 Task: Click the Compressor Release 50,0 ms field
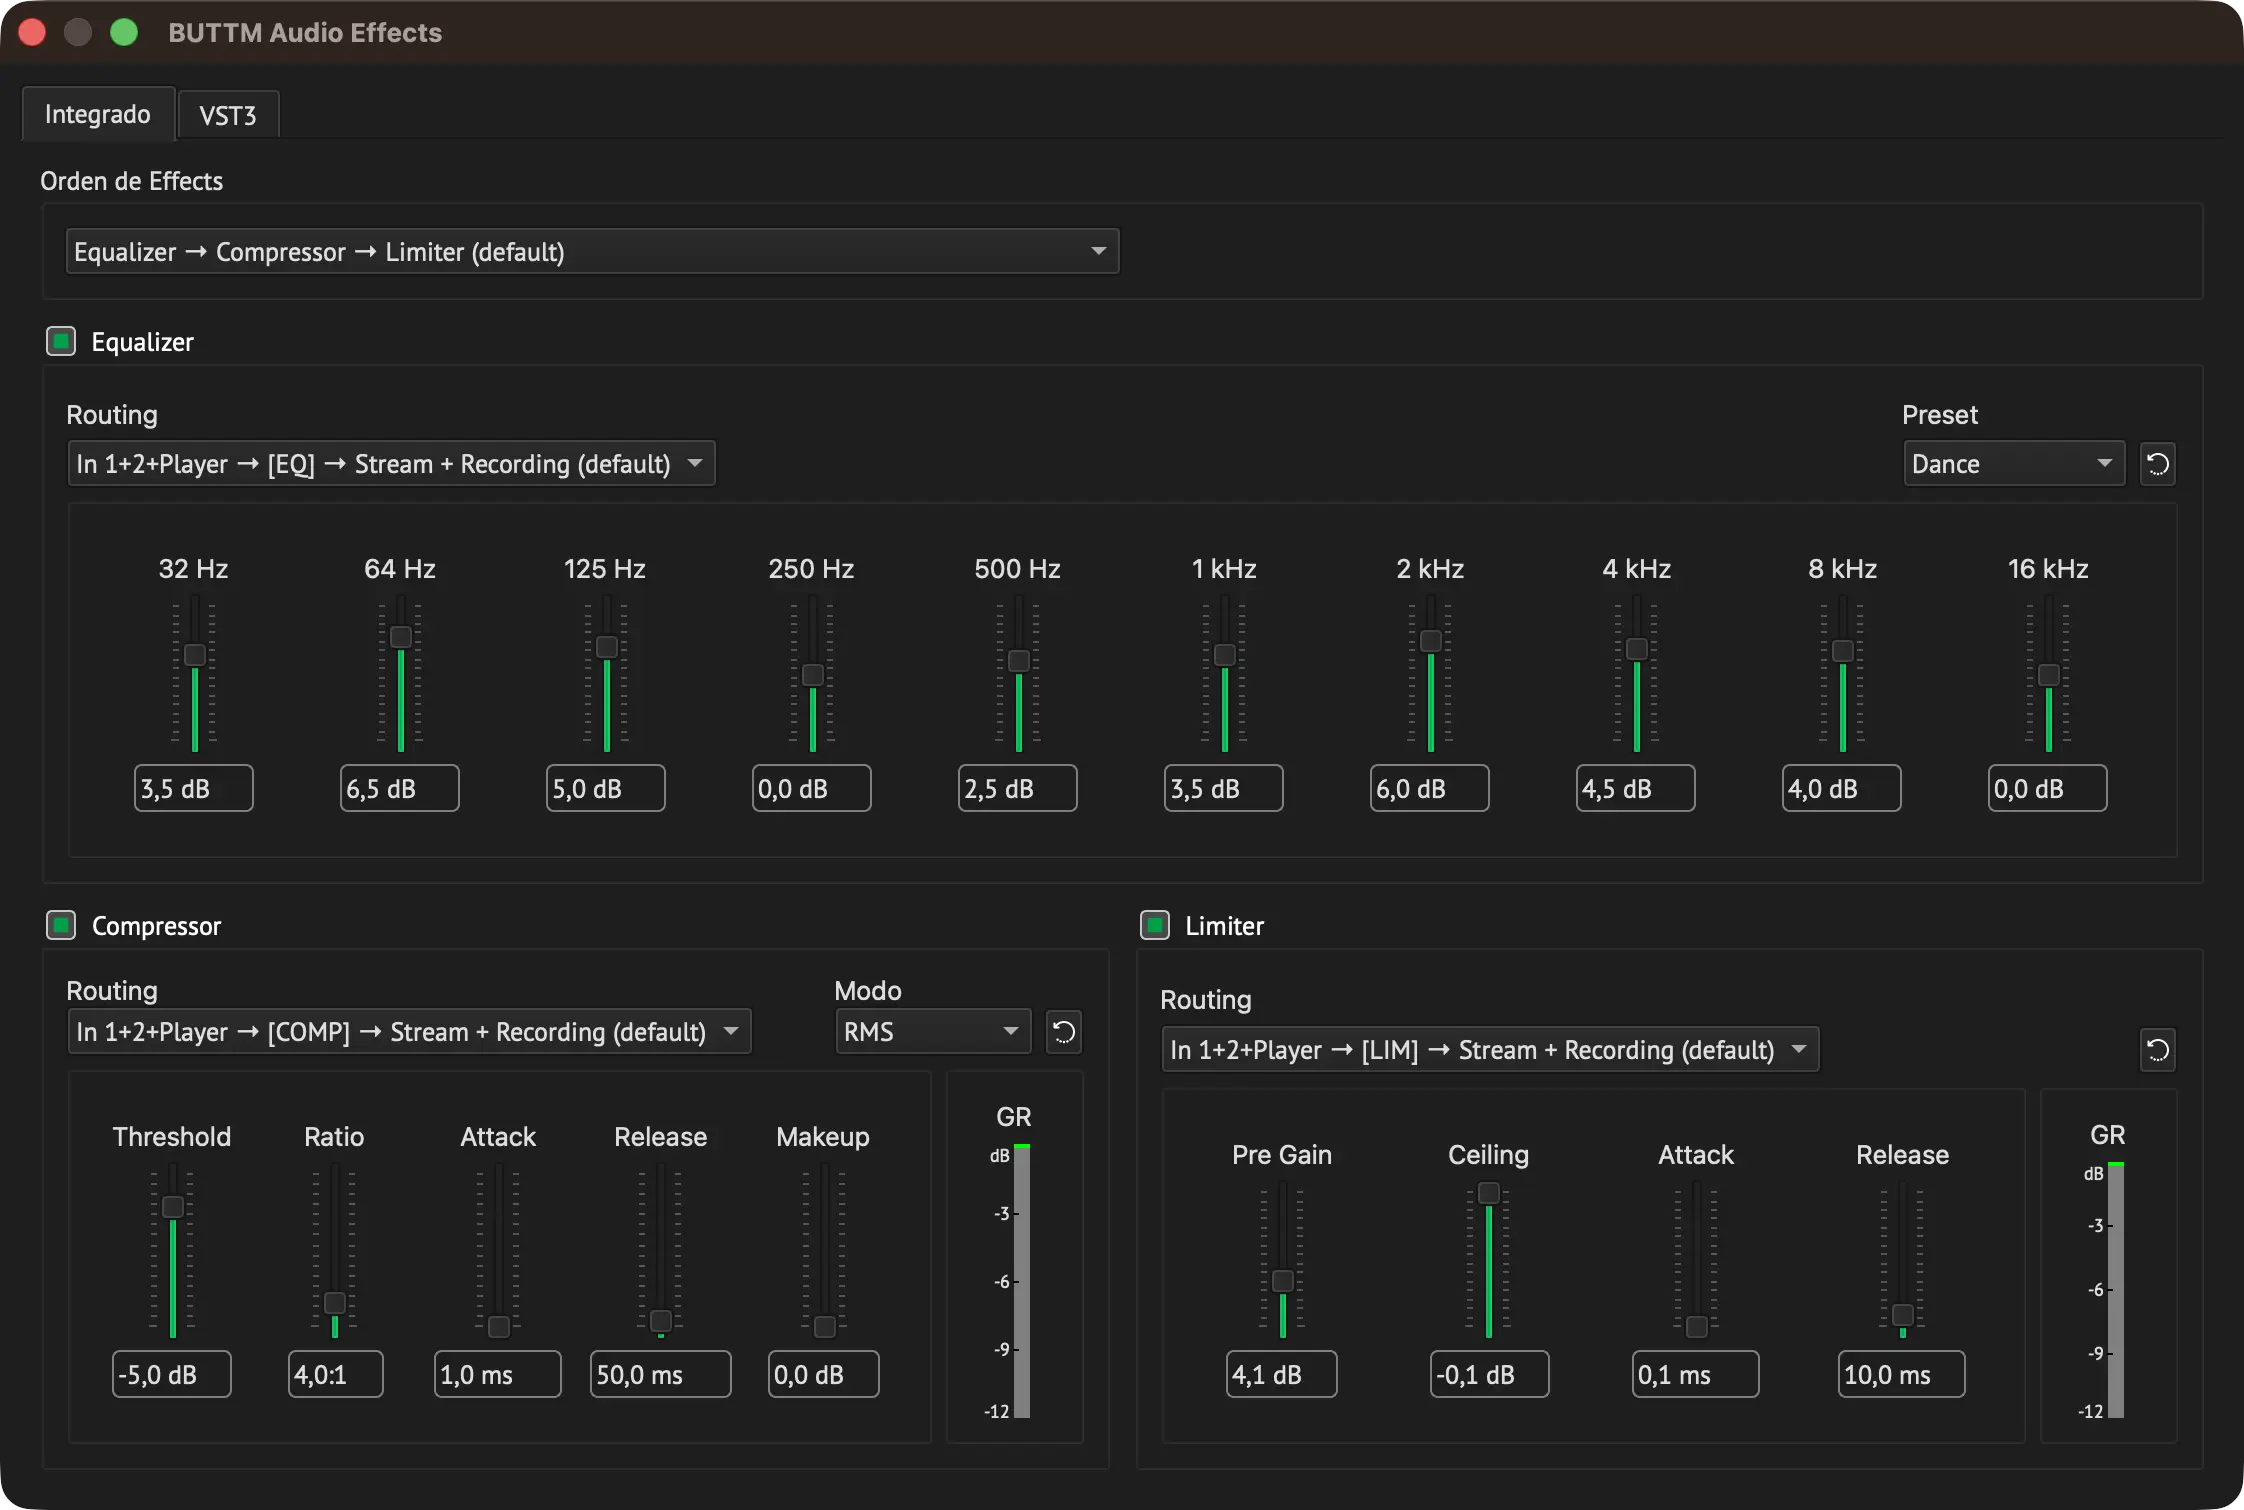661,1374
